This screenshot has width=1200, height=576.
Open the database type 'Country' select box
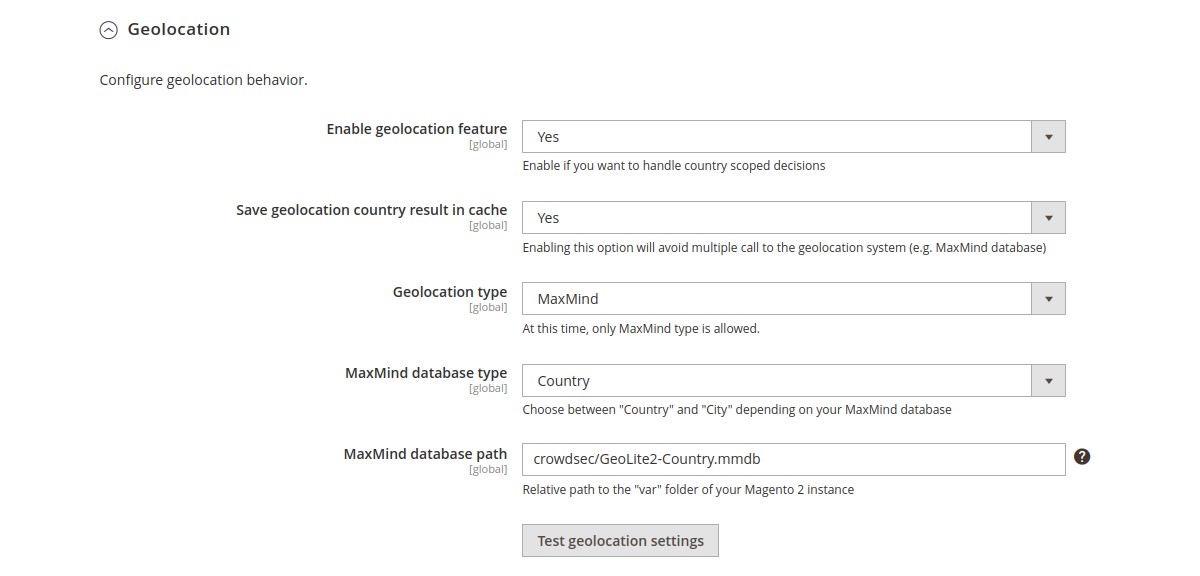point(777,381)
